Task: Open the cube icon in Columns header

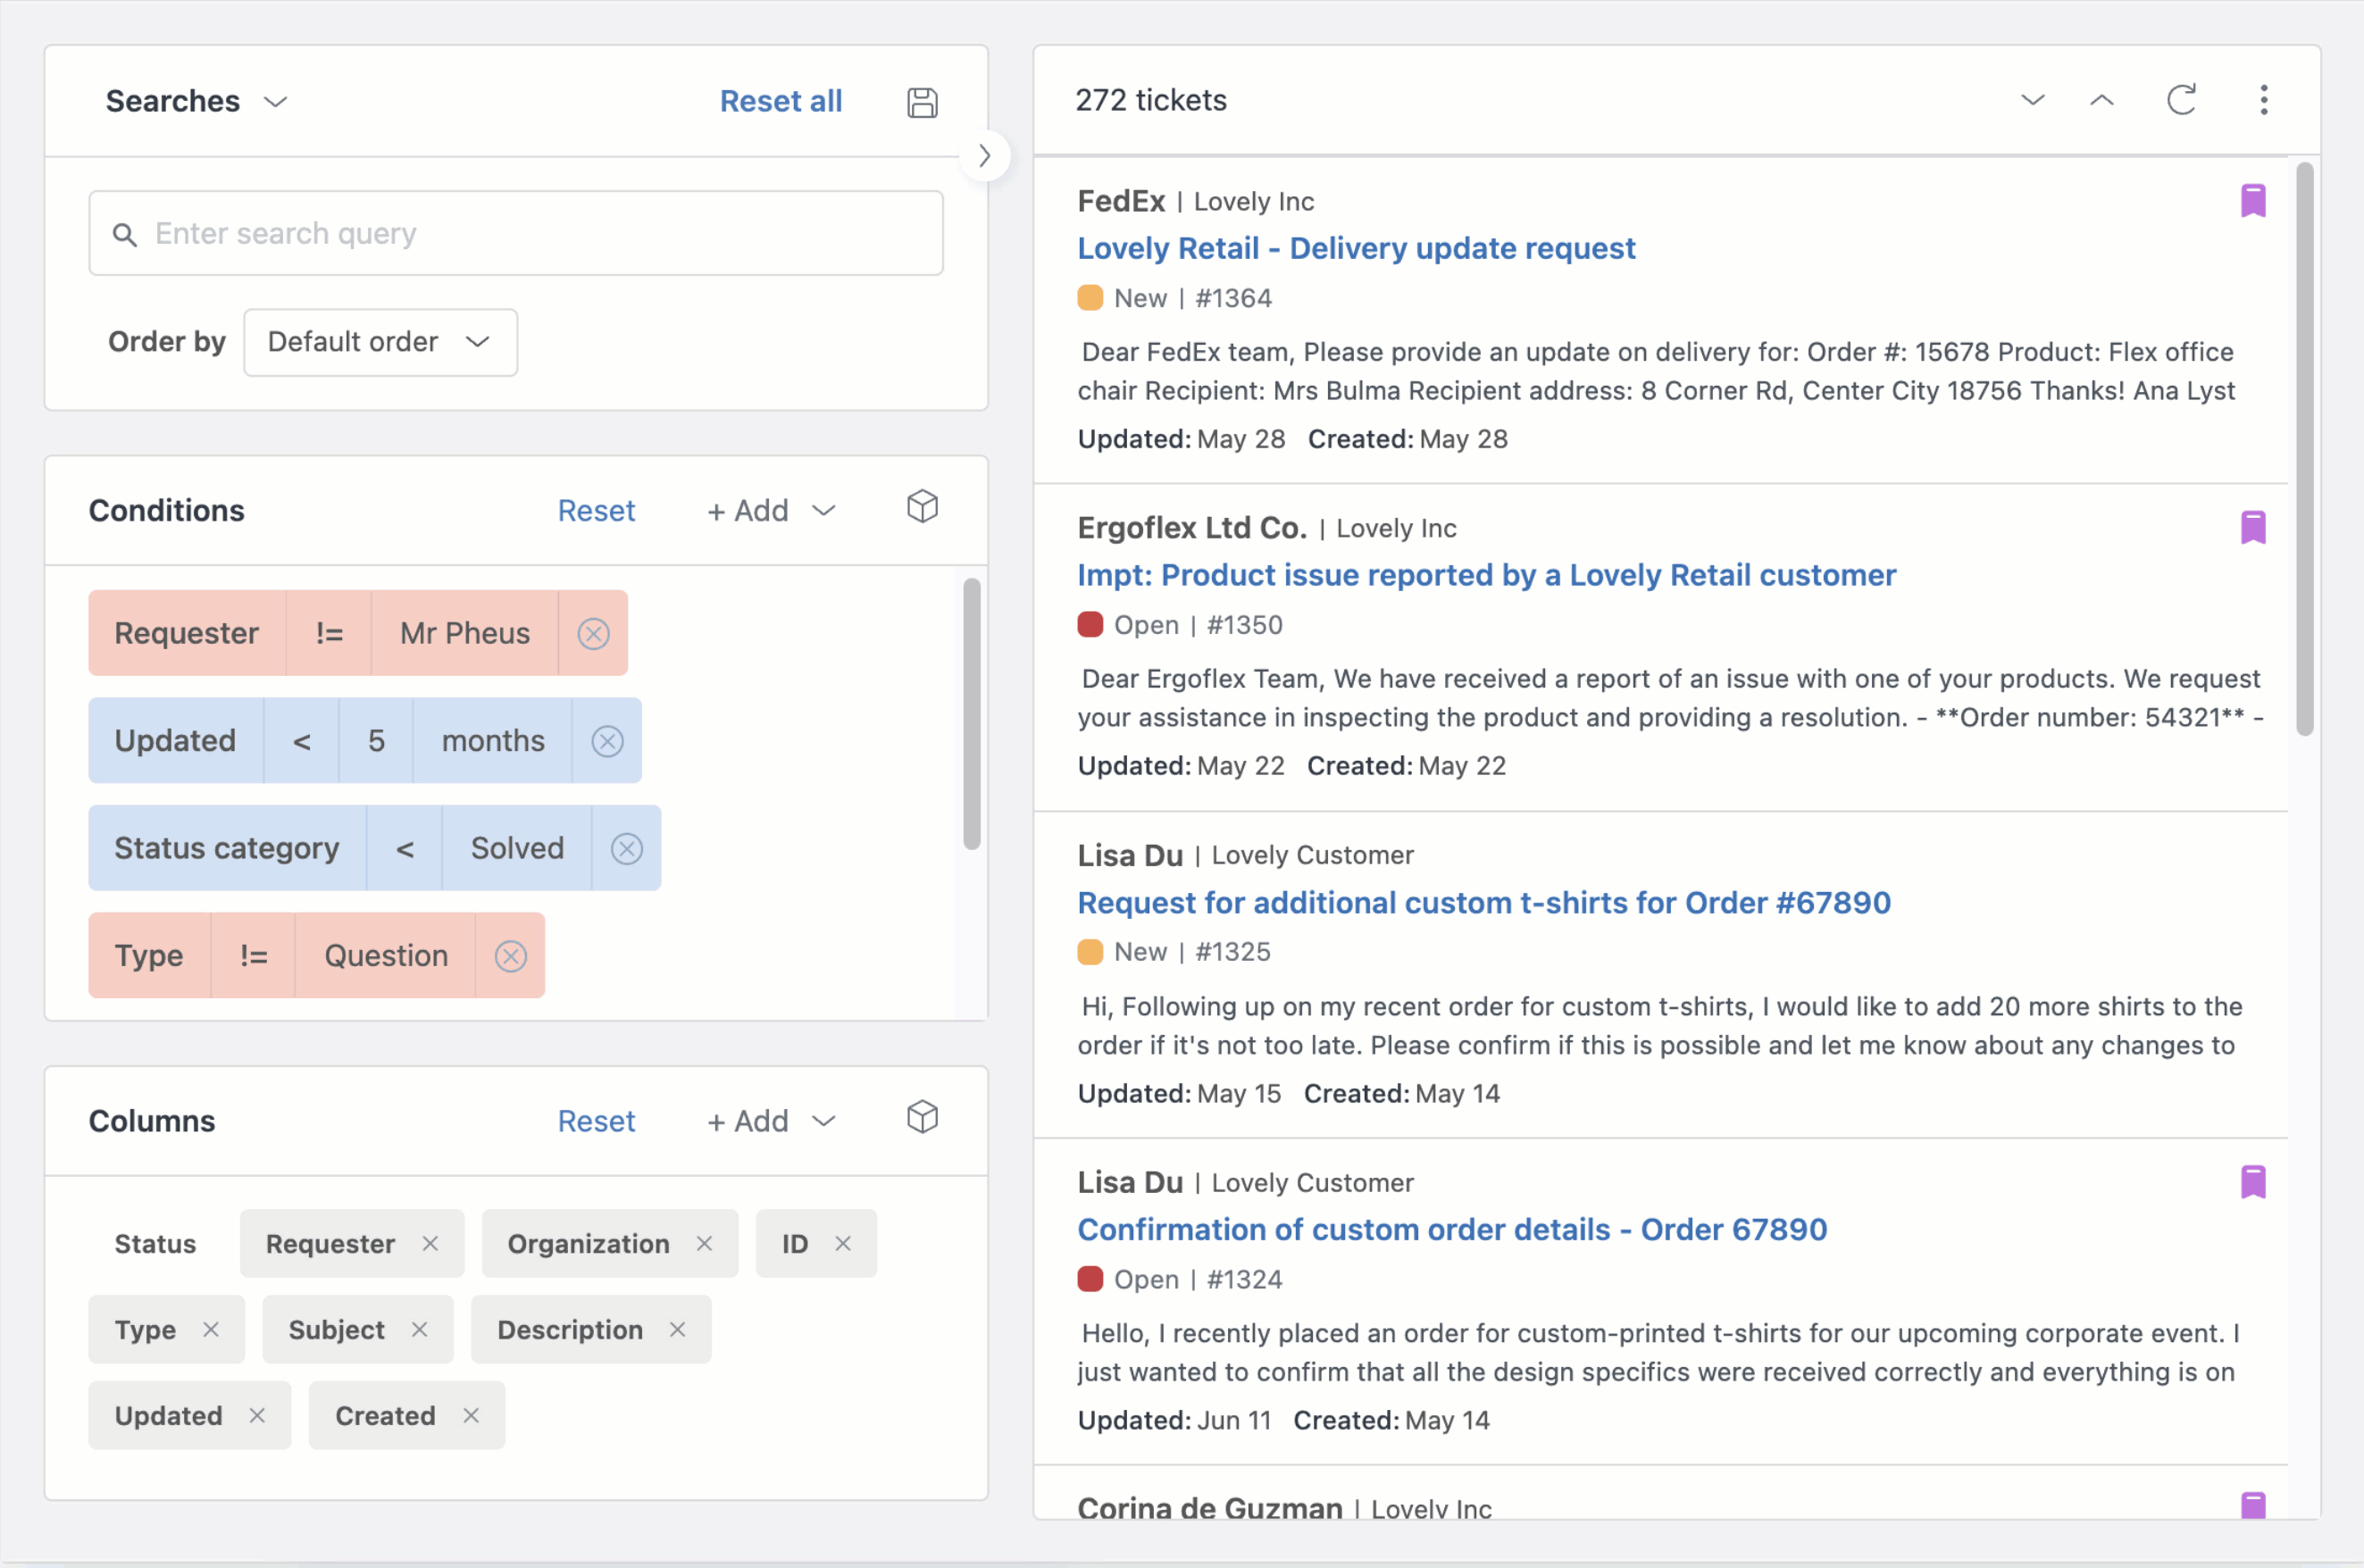Action: tap(922, 1117)
